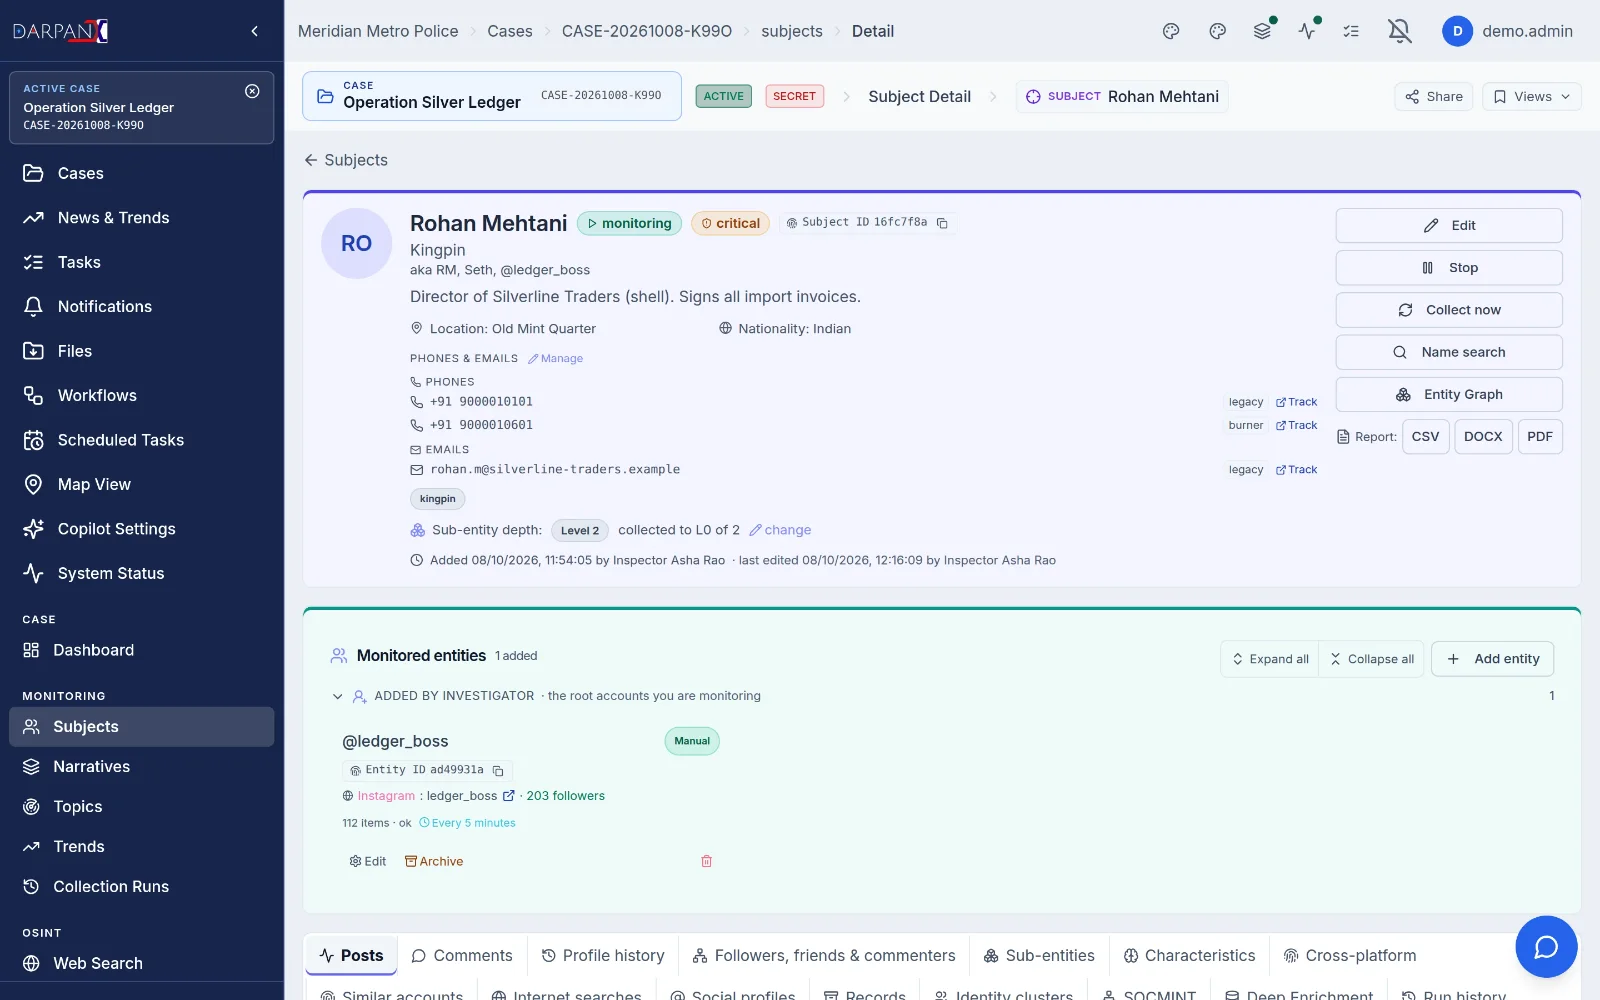Open News & Trends in the sidebar
This screenshot has height=1000, width=1600.
click(x=142, y=218)
